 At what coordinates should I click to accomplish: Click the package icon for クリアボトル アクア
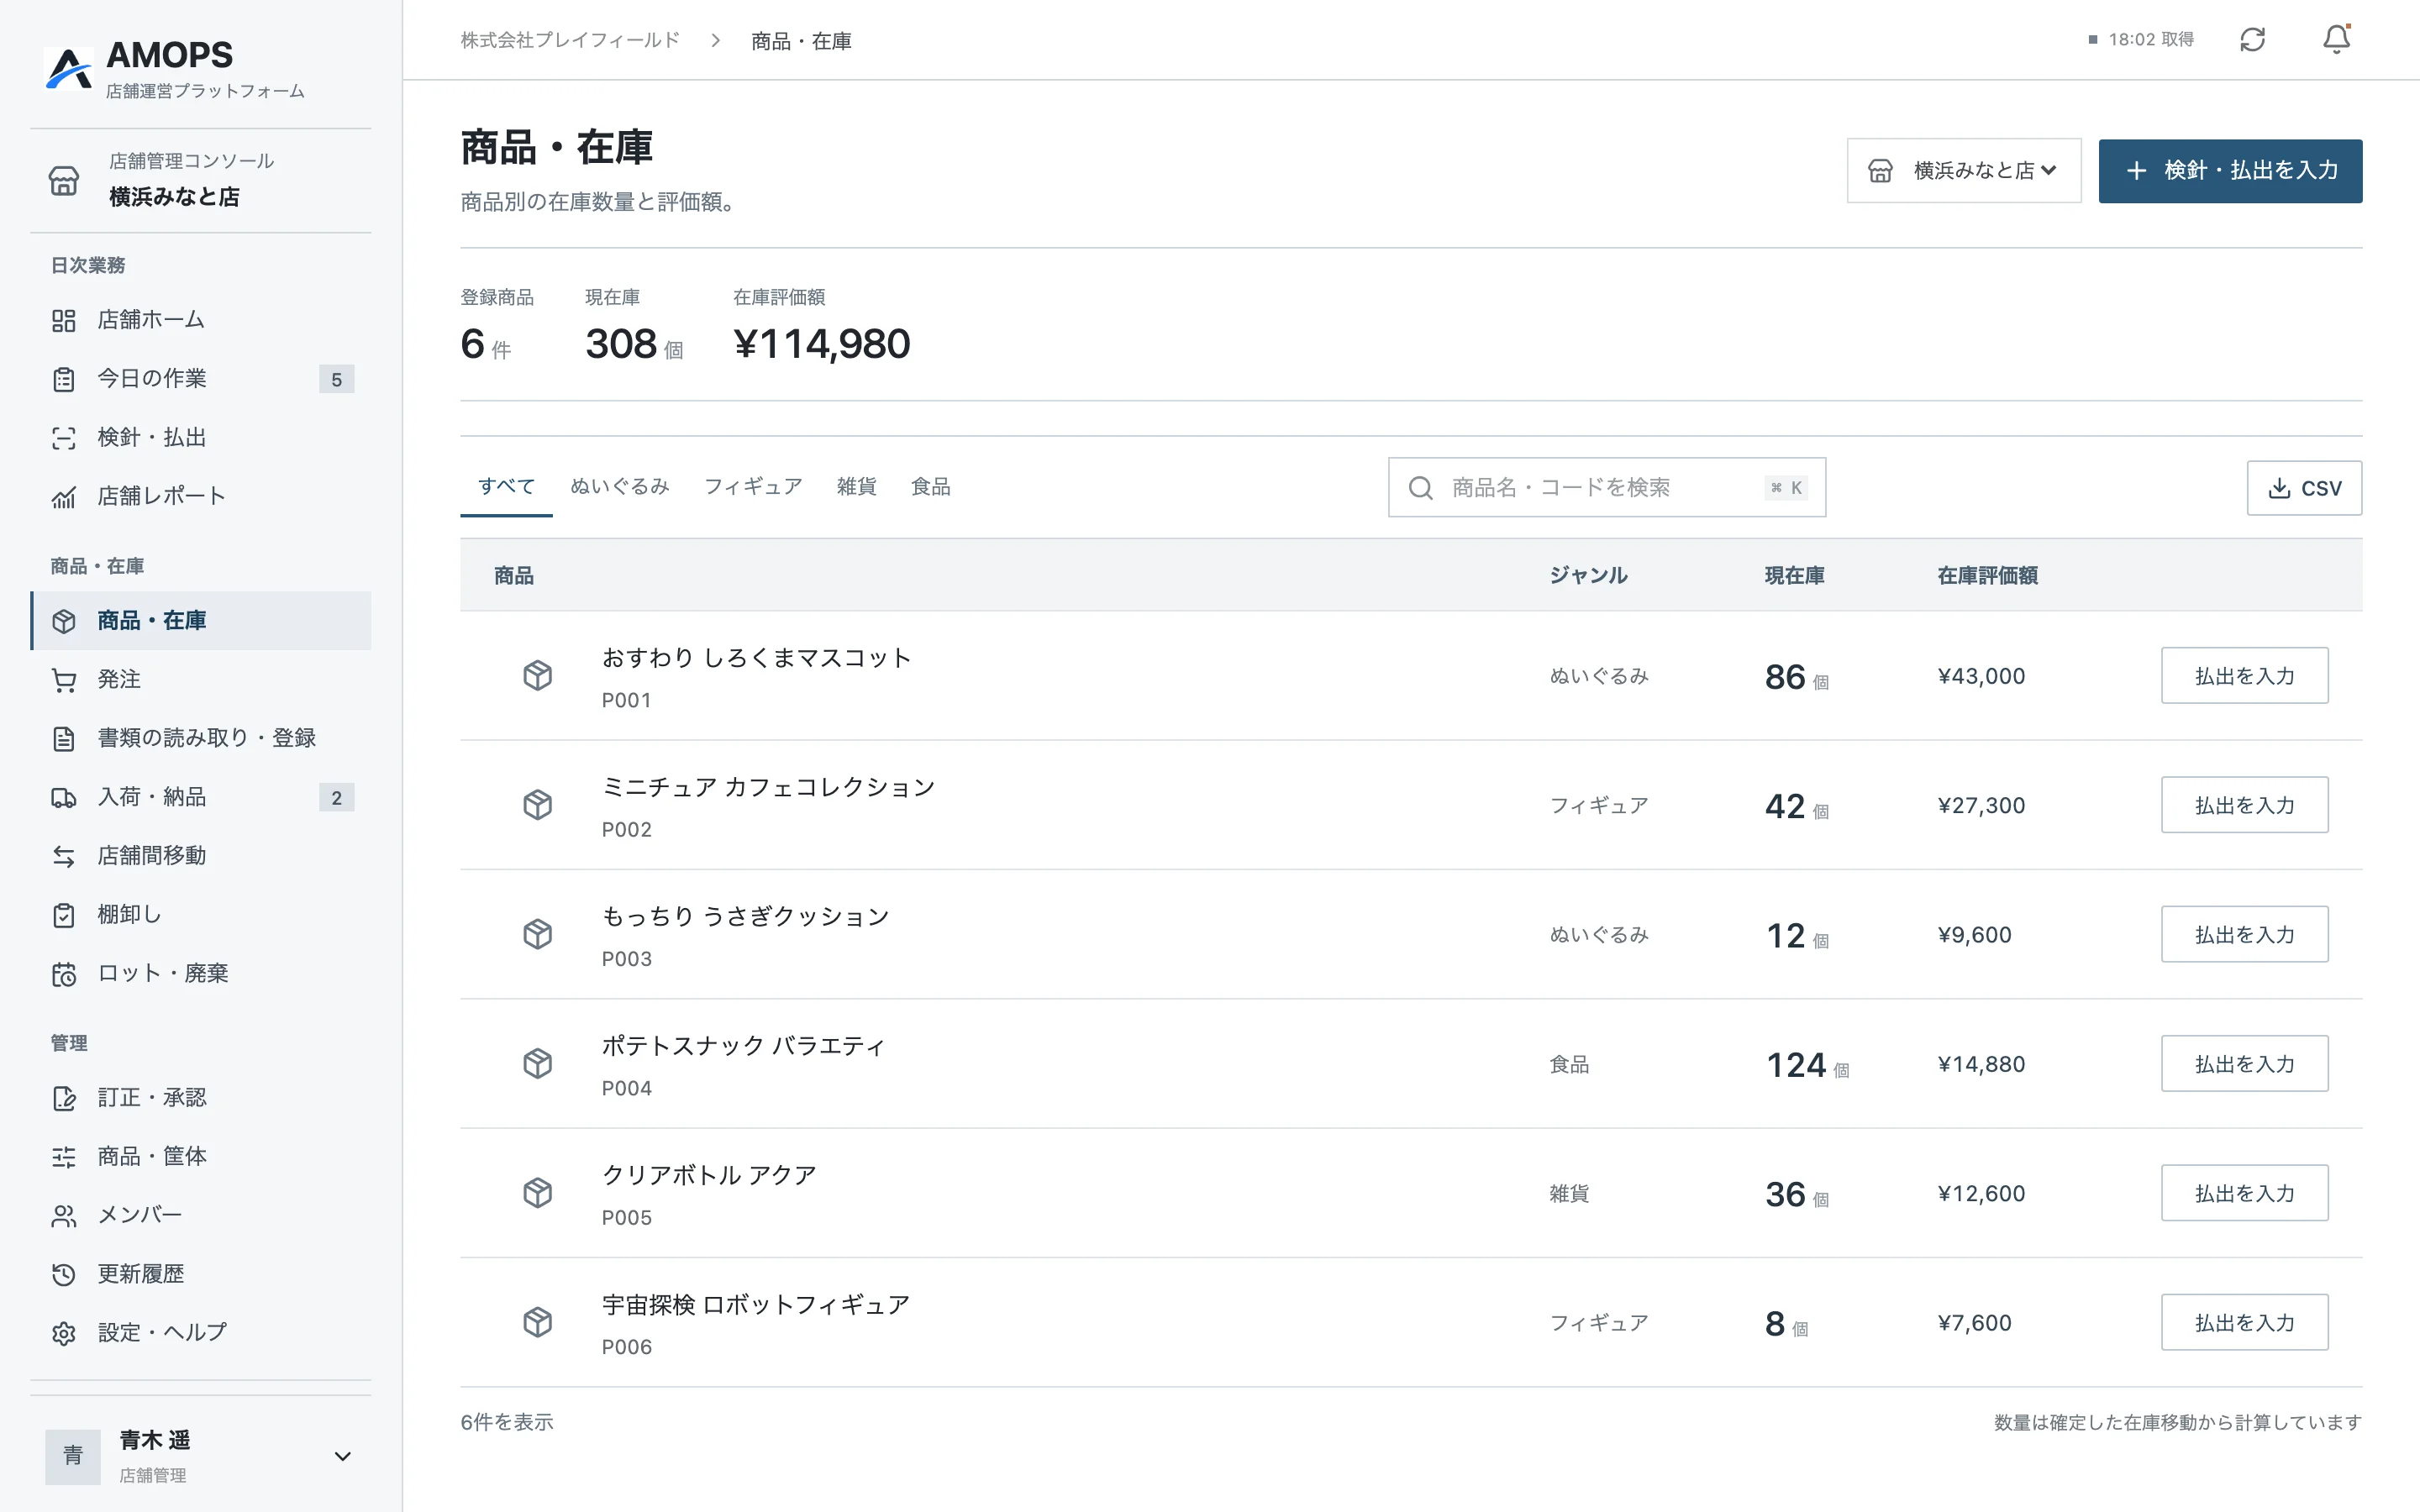(x=538, y=1193)
